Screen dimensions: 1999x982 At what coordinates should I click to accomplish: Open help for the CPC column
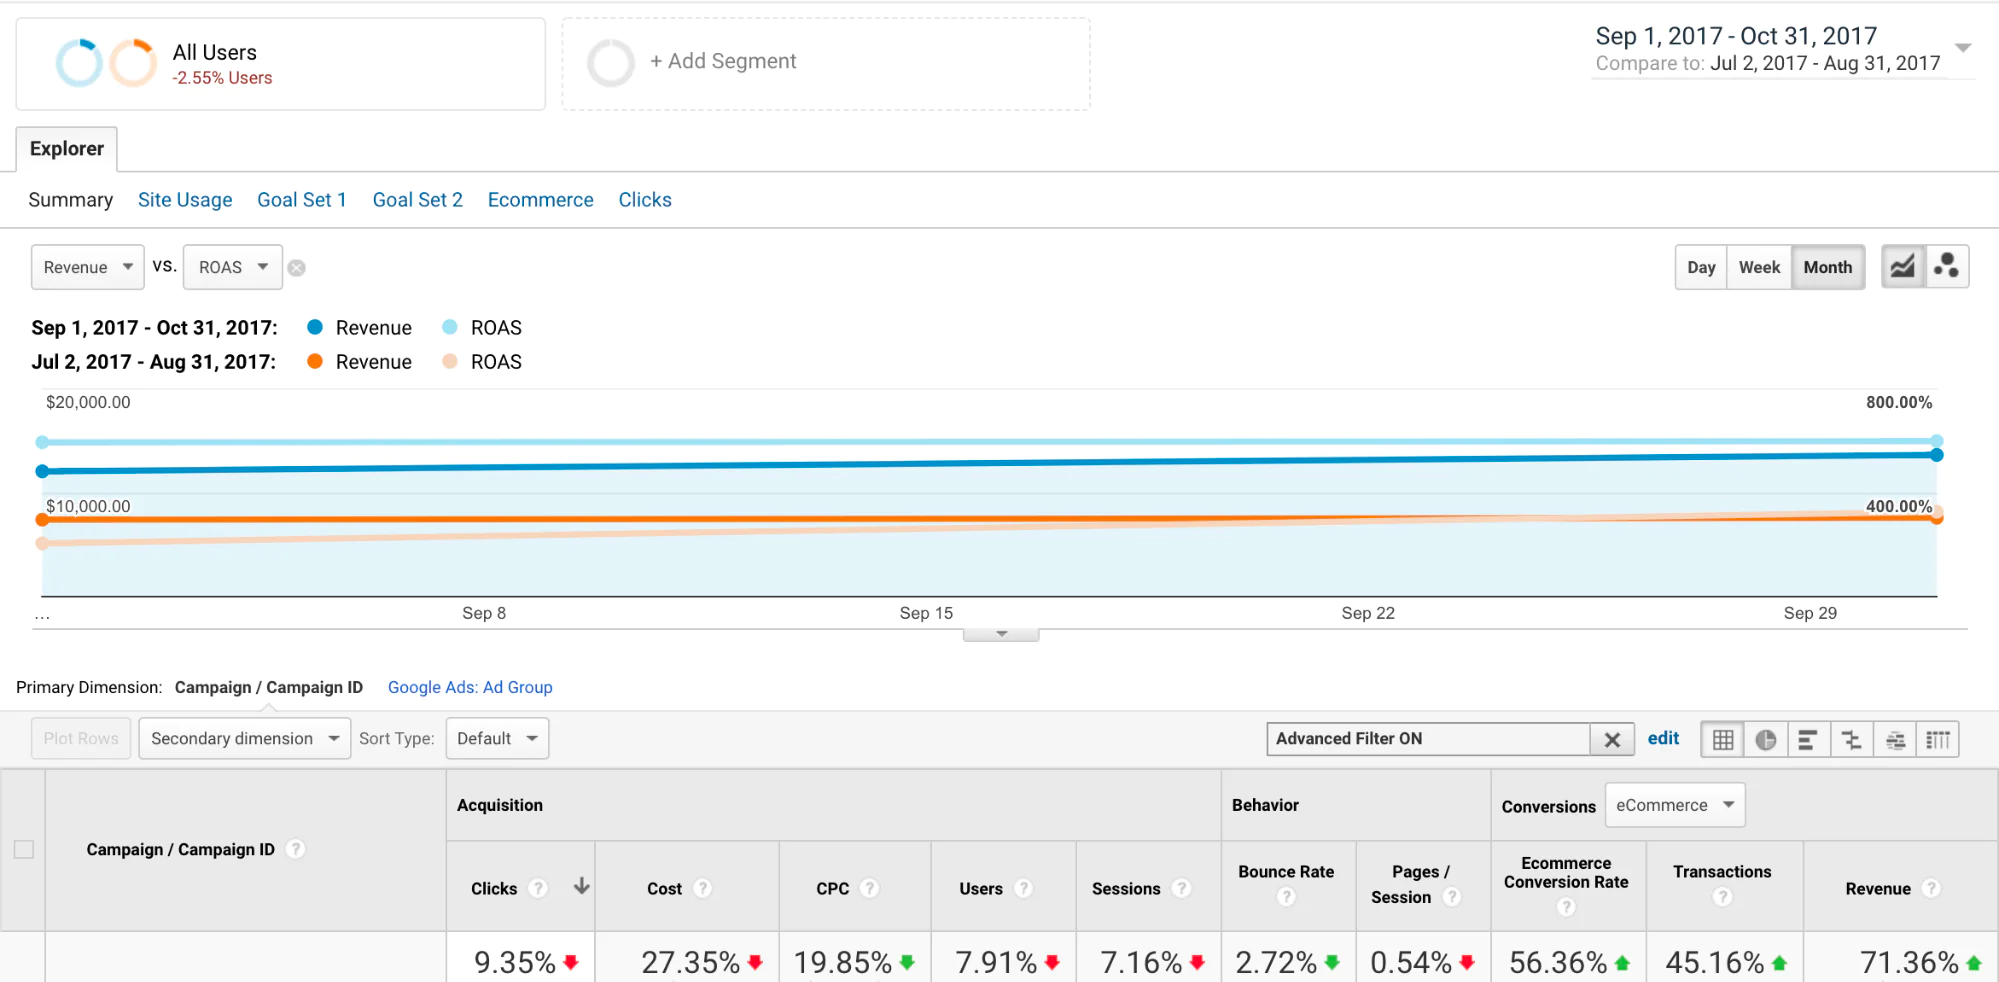click(870, 888)
